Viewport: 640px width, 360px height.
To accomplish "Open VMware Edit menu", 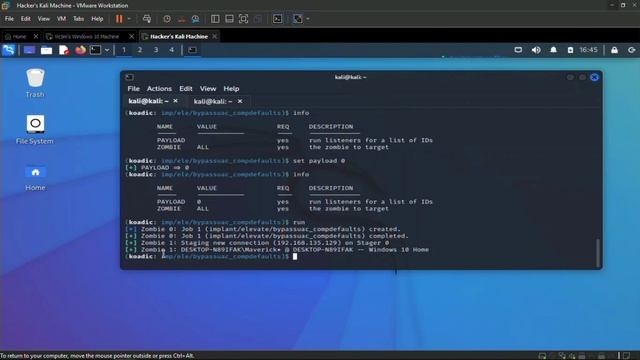I will click(x=26, y=19).
